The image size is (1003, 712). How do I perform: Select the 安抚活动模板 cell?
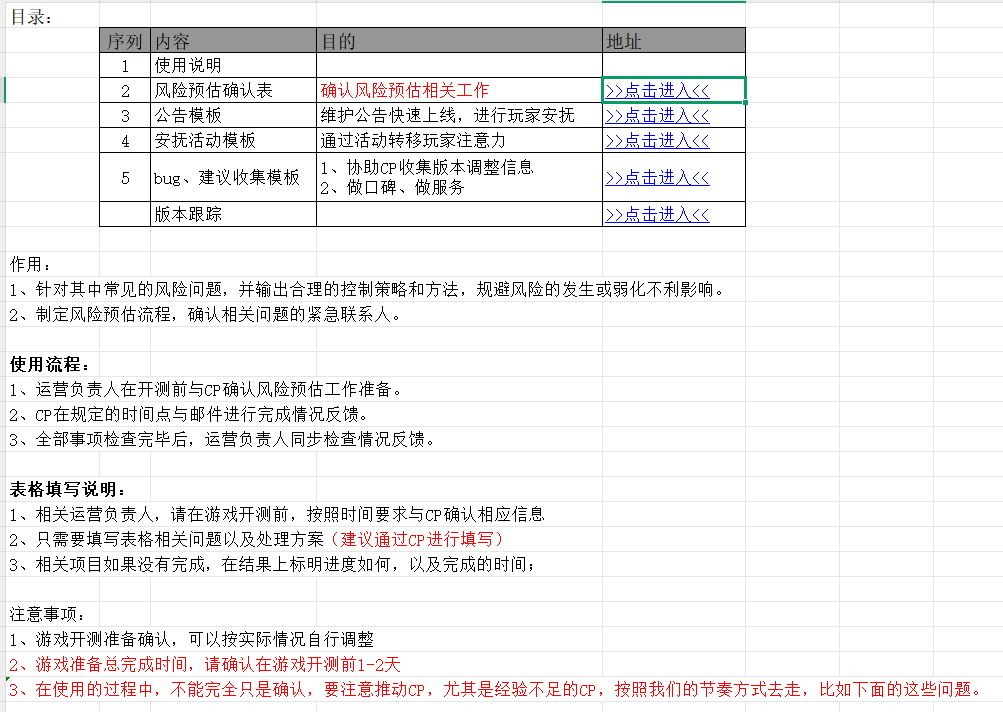point(233,140)
